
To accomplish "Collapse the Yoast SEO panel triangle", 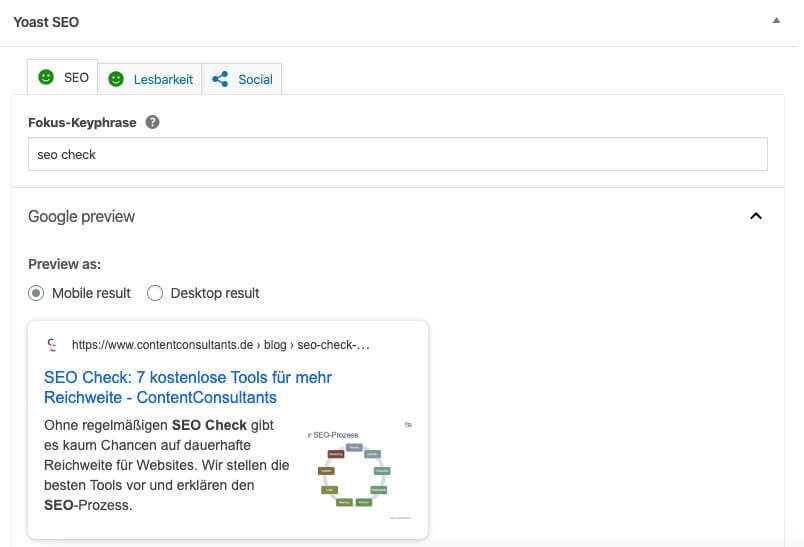I will [776, 21].
